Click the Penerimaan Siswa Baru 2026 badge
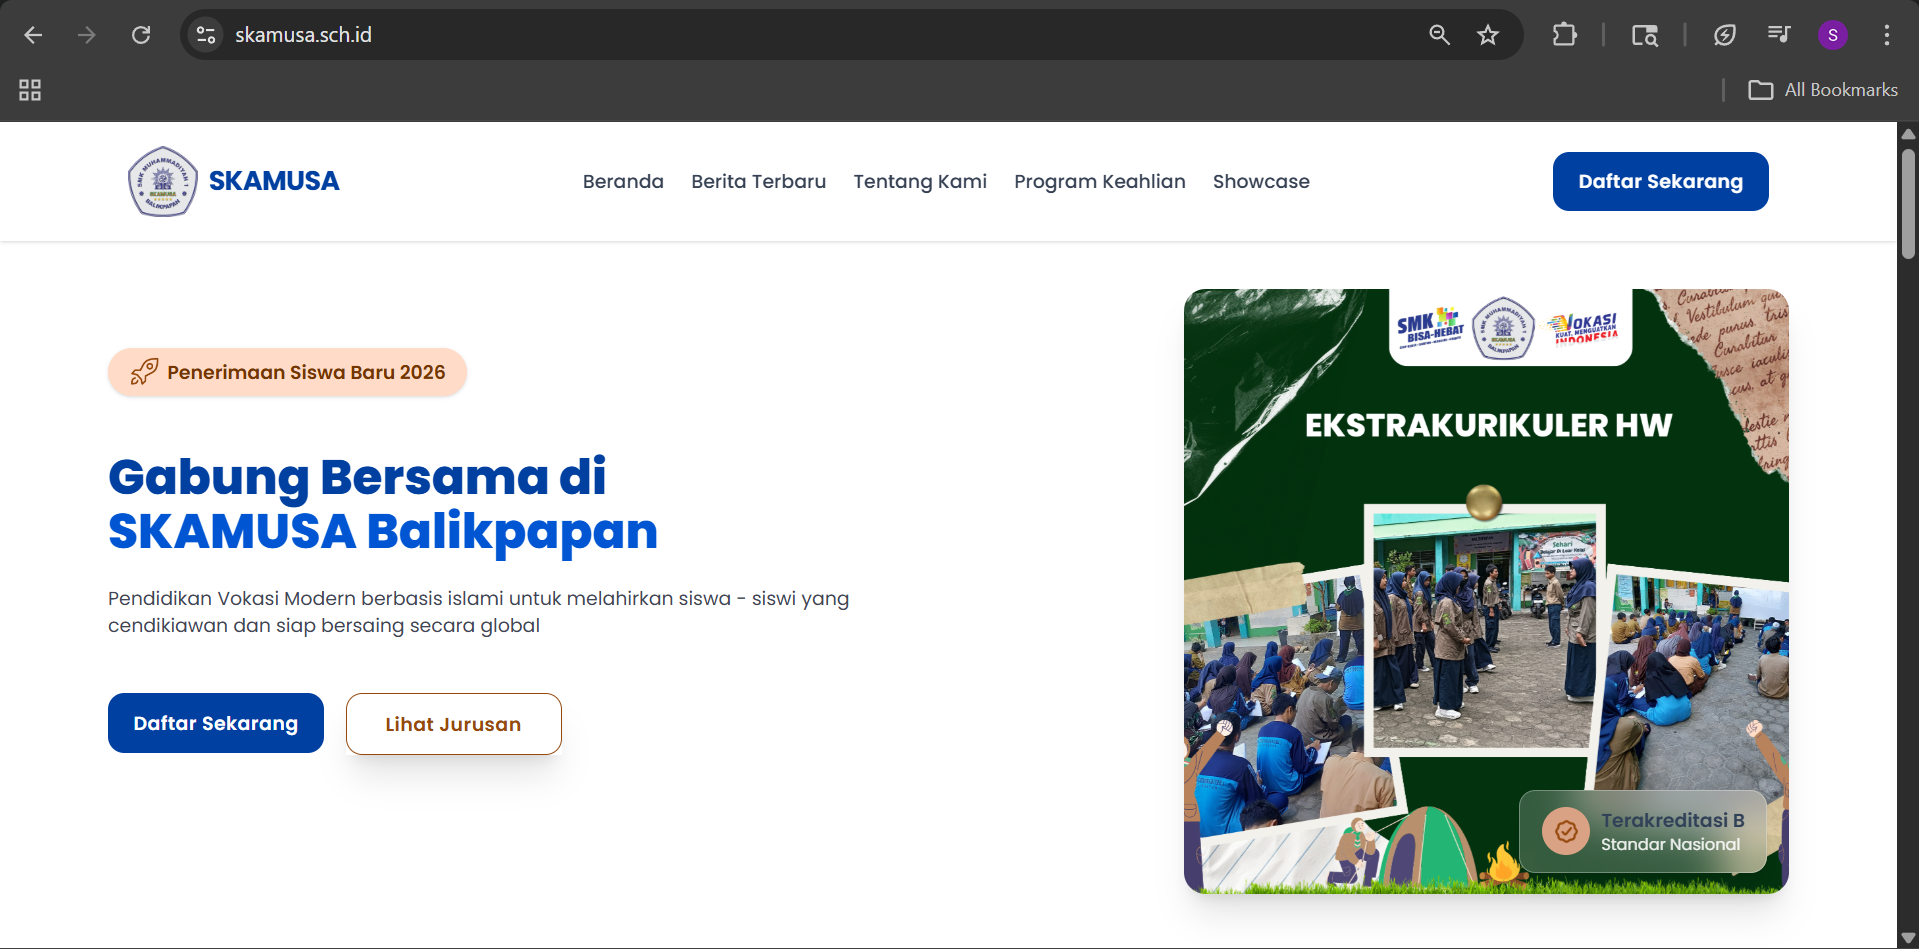Screen dimensions: 1919x949 tap(287, 372)
